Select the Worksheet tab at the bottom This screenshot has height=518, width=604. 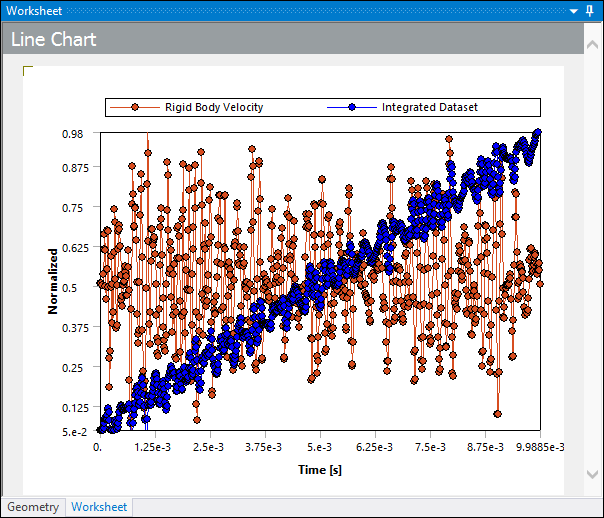coord(99,507)
